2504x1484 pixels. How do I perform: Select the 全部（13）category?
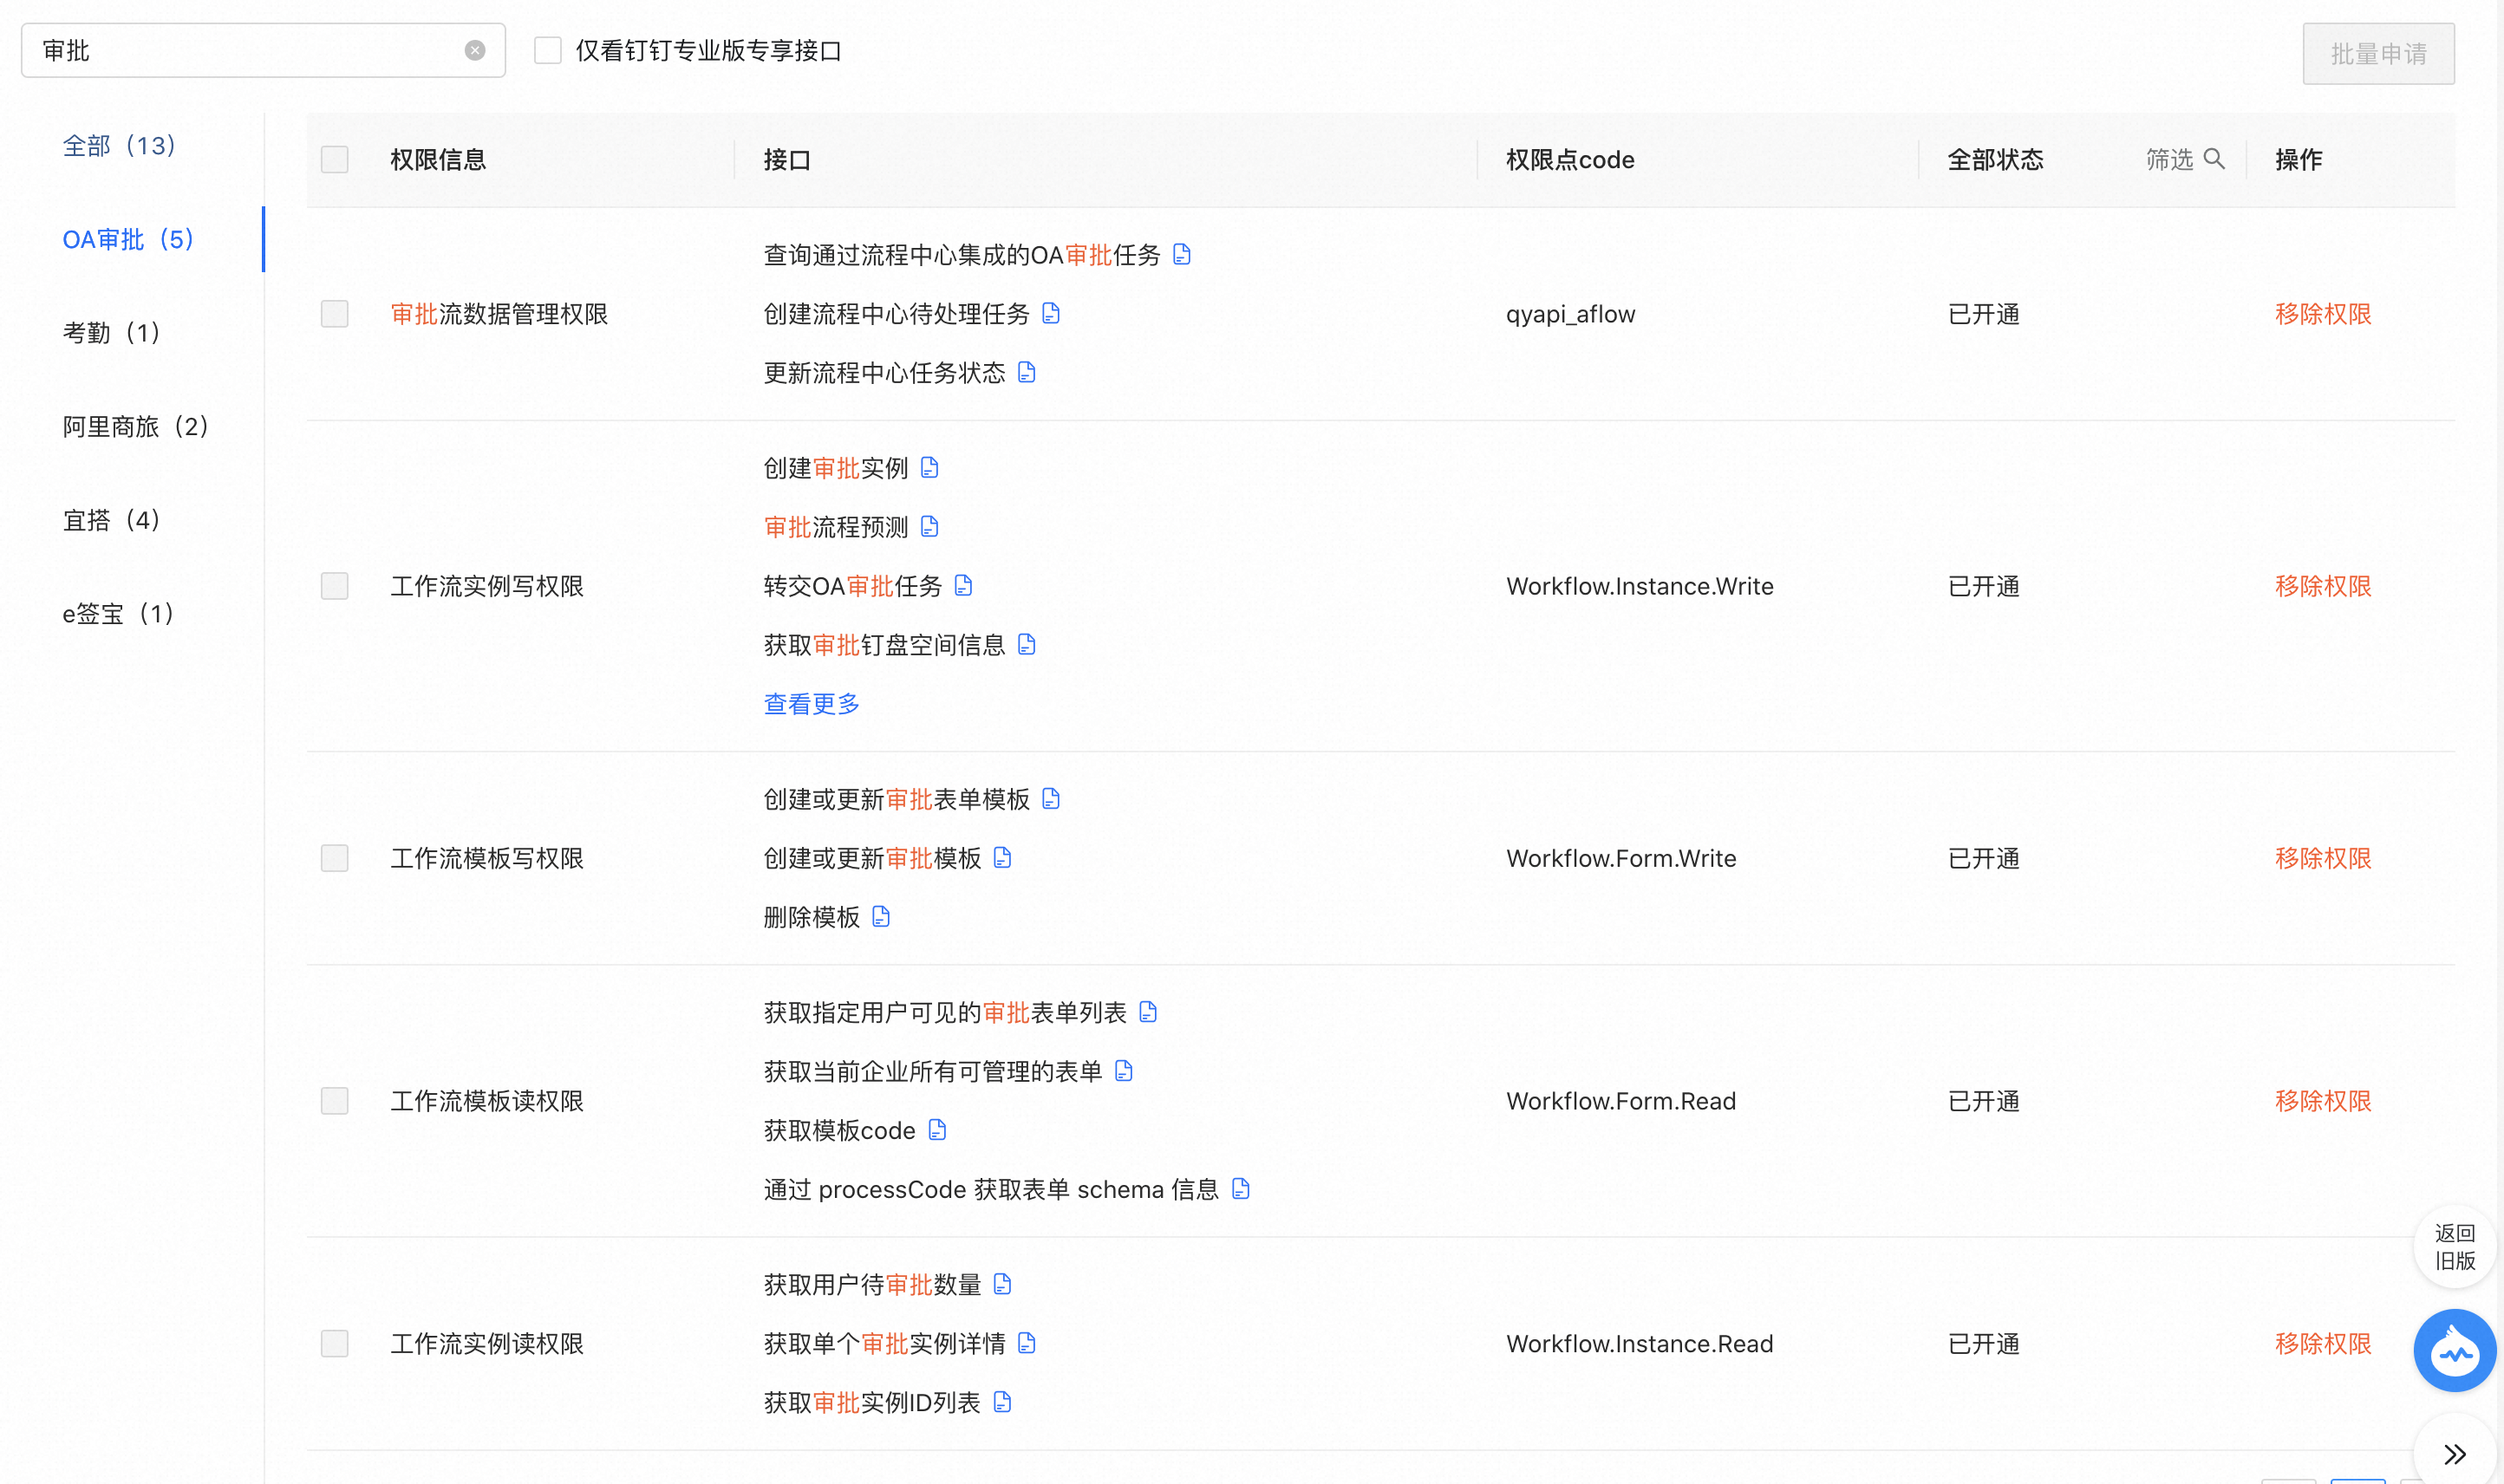pyautogui.click(x=119, y=146)
